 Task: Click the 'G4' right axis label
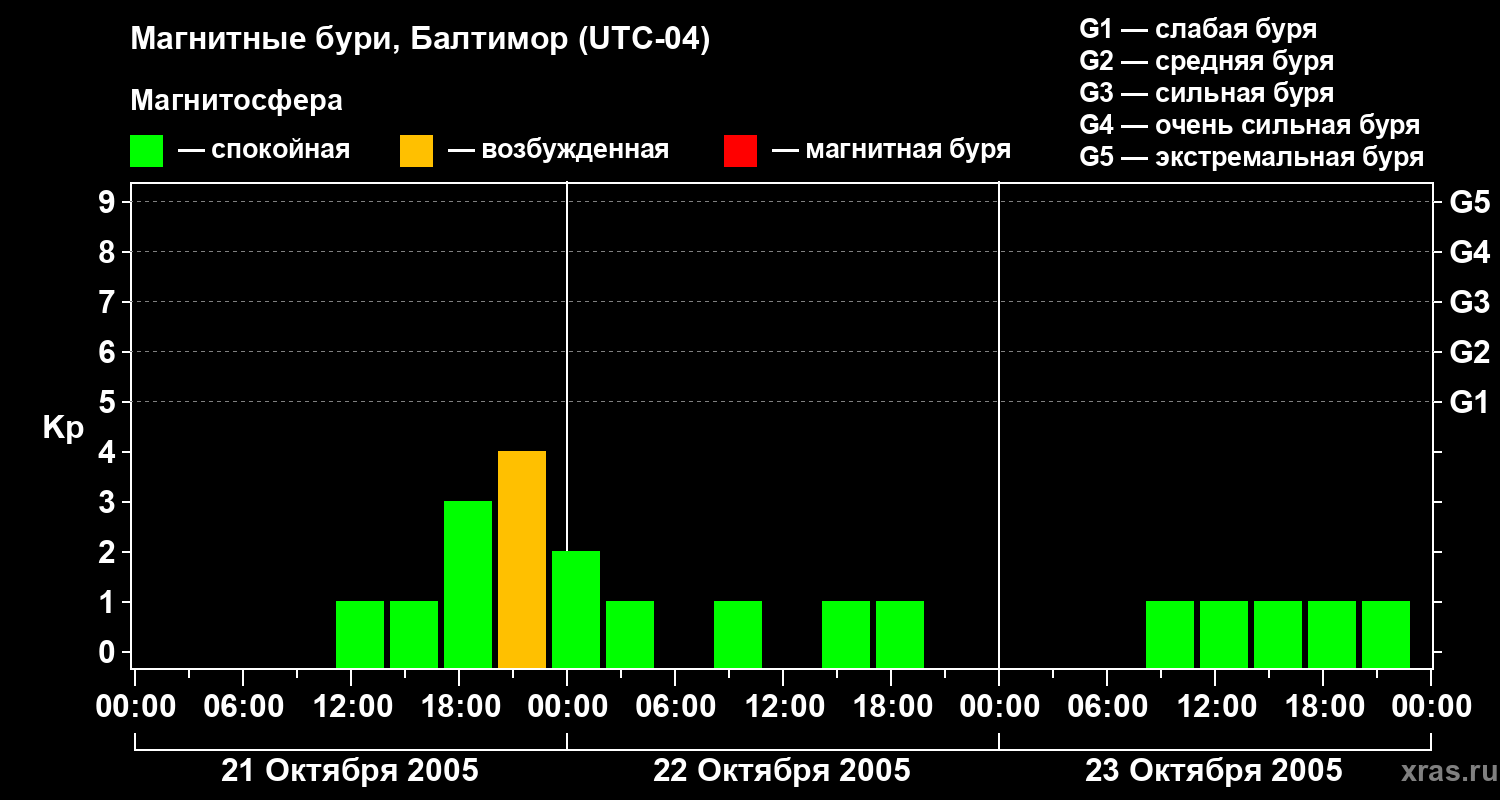coord(1469,252)
